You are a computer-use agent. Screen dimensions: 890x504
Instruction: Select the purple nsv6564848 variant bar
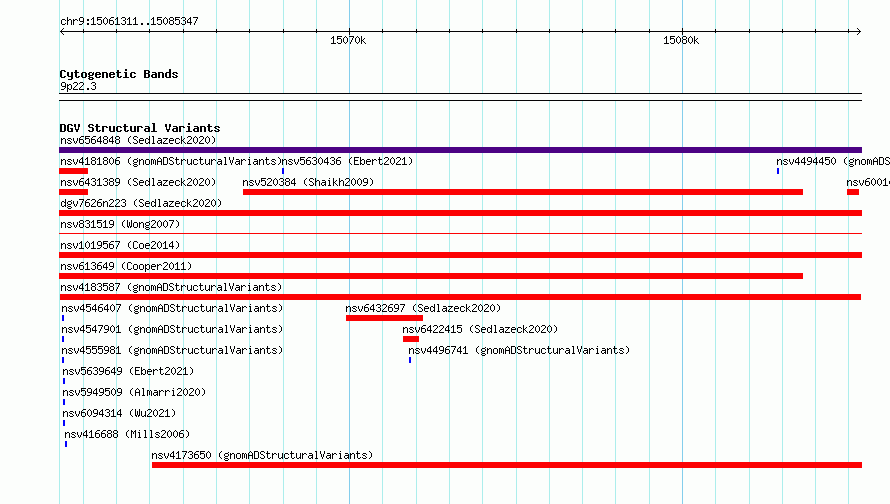tap(460, 150)
